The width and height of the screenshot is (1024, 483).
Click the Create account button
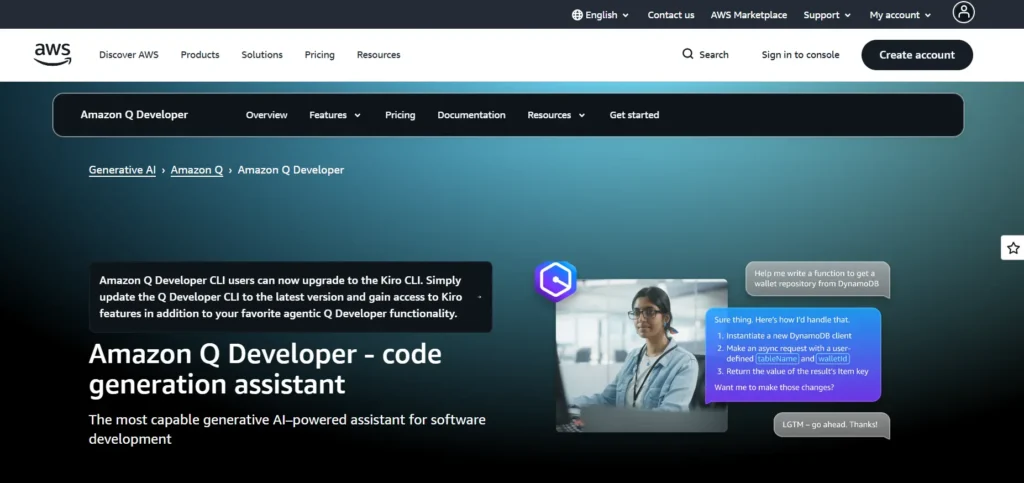(x=917, y=55)
